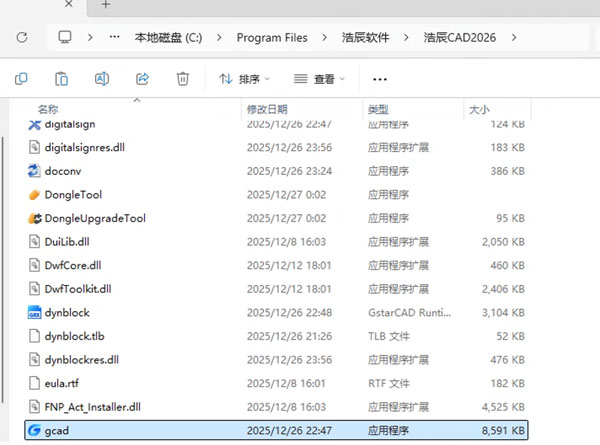Click the 8,591 KB size cell
This screenshot has width=600, height=445.
[x=503, y=430]
